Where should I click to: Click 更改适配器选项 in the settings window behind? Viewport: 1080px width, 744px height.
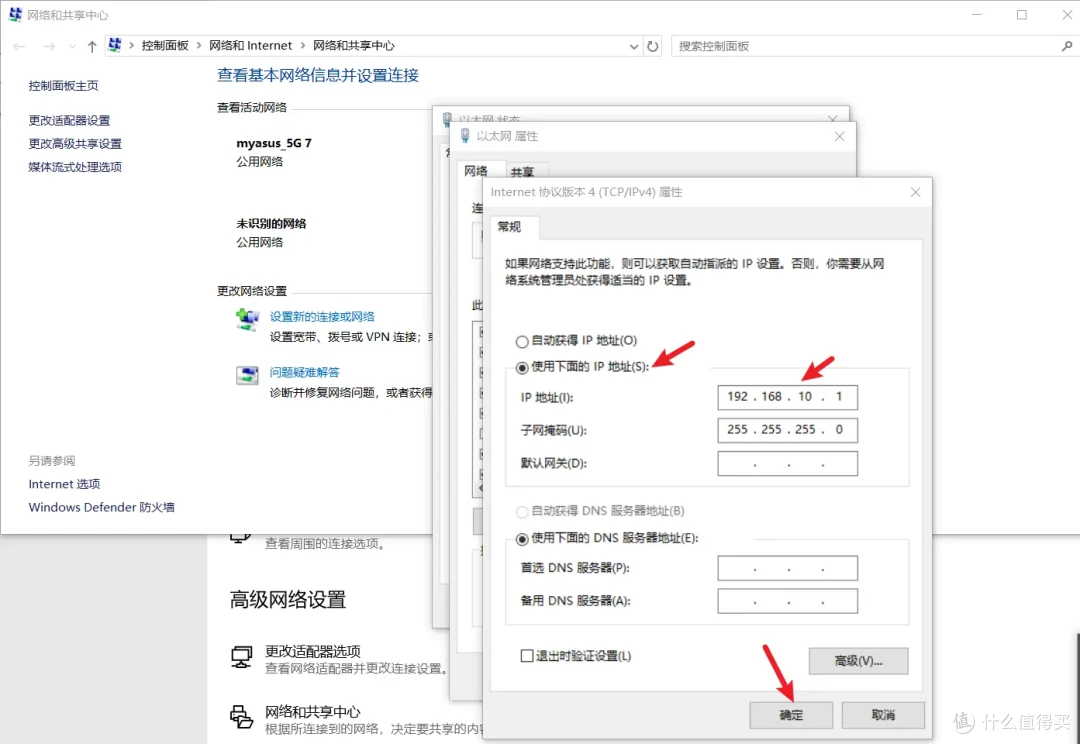click(313, 651)
